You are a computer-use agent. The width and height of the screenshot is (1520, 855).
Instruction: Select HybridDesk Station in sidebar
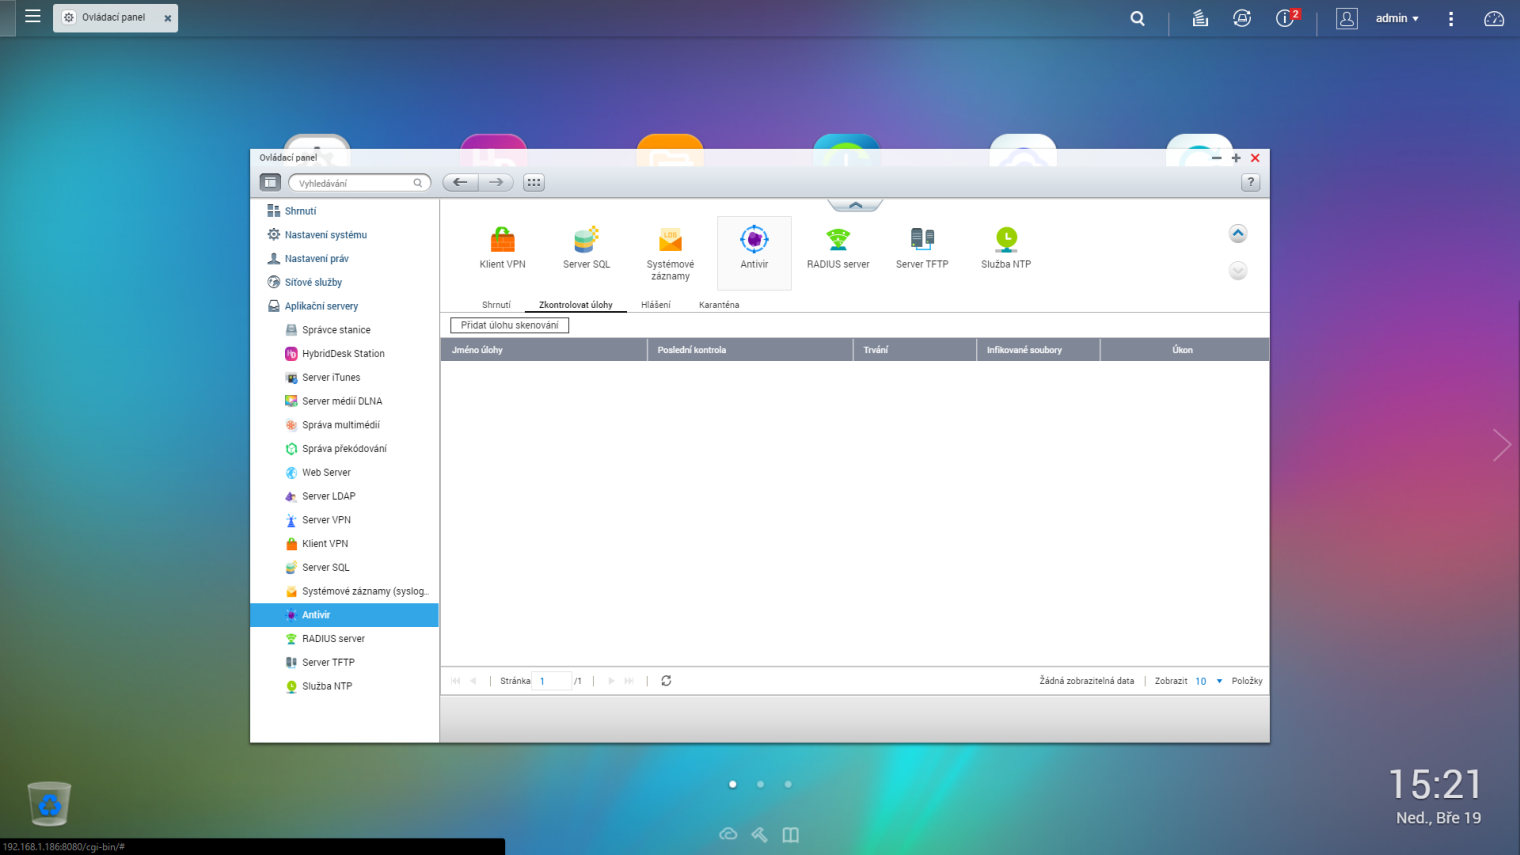tap(344, 354)
